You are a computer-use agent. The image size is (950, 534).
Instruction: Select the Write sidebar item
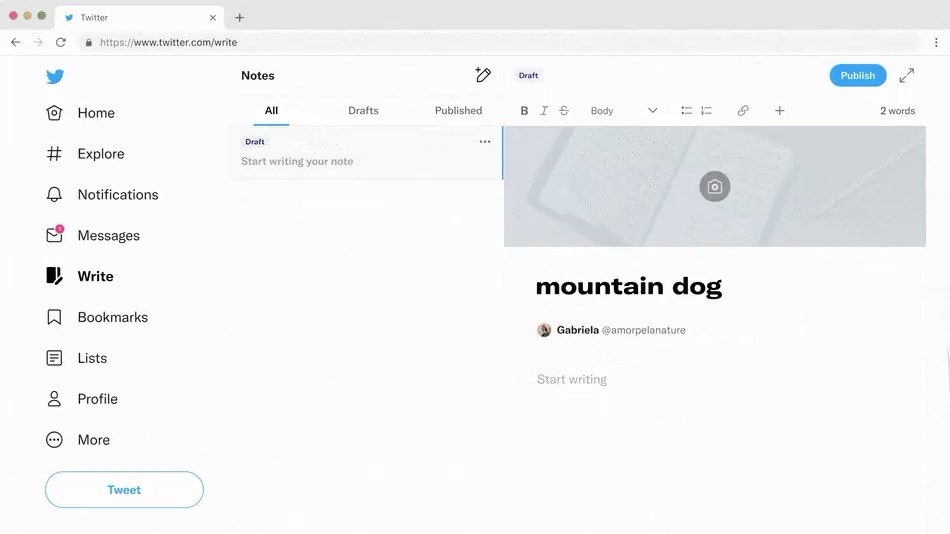pyautogui.click(x=80, y=276)
